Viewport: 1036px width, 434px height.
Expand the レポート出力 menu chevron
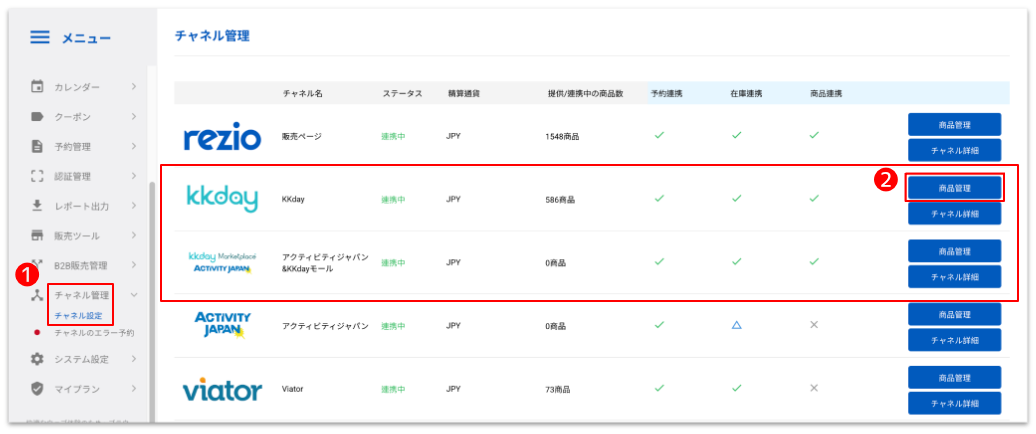[133, 206]
